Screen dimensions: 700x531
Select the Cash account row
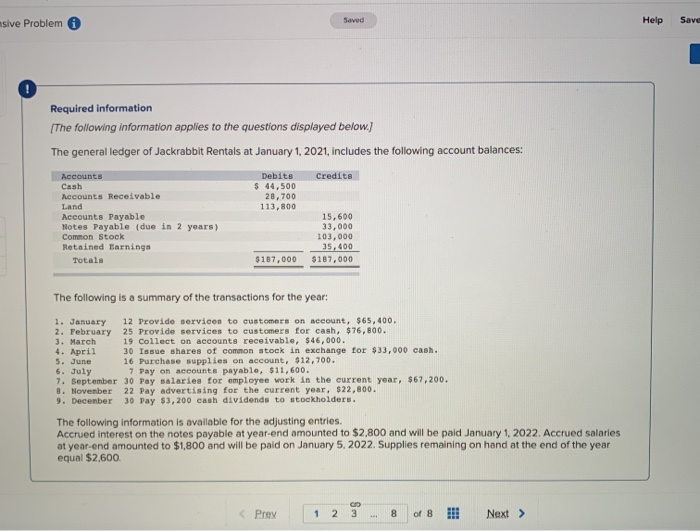(205, 186)
